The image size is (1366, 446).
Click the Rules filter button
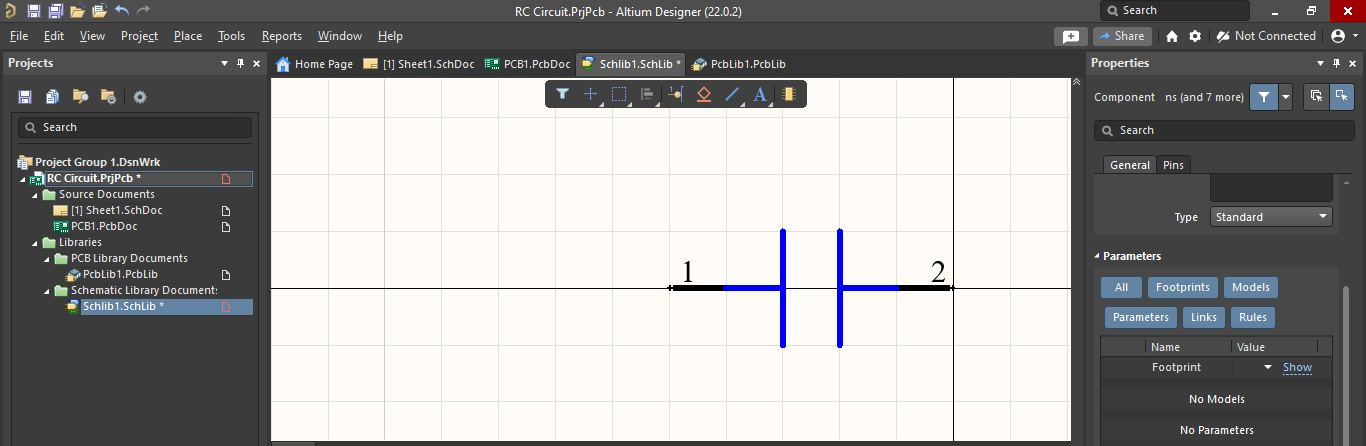pos(1252,317)
